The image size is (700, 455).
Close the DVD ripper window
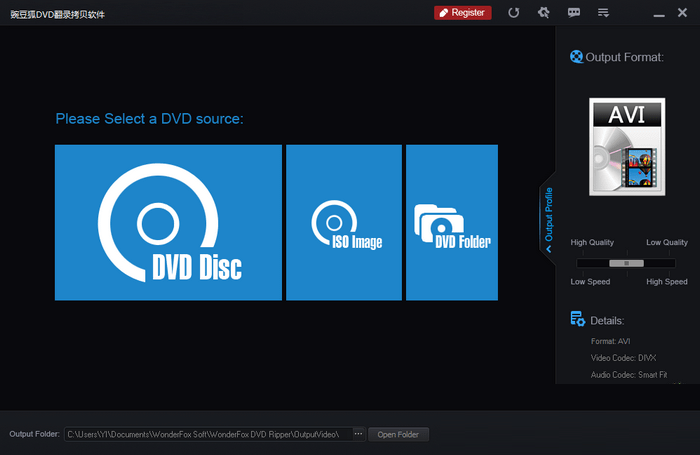[x=684, y=13]
